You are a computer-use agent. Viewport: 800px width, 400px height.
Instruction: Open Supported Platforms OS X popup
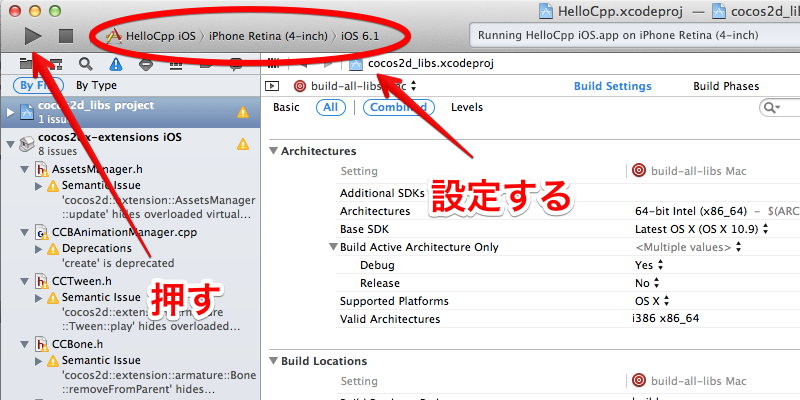click(x=652, y=301)
